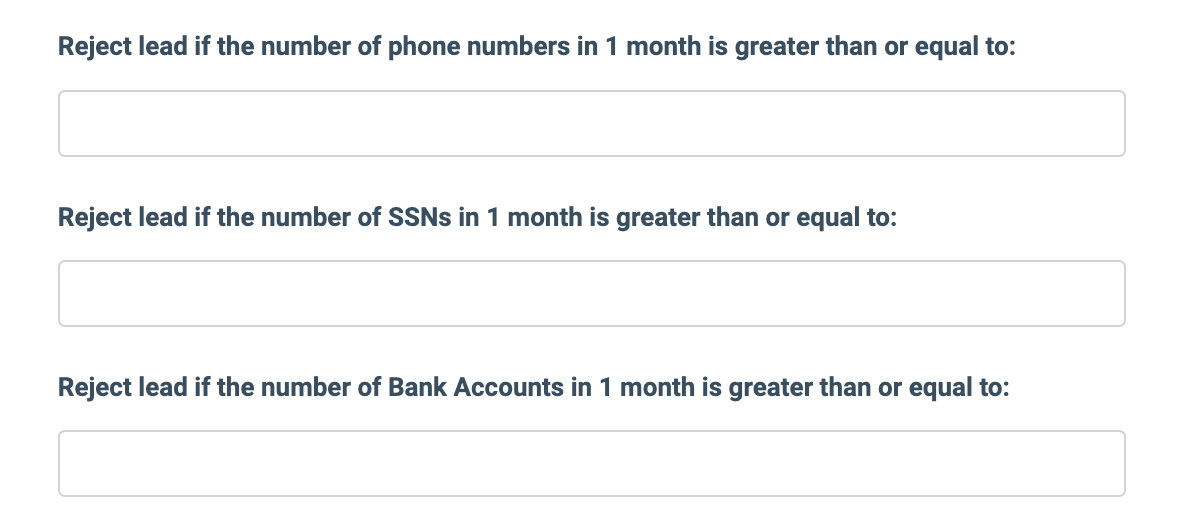The width and height of the screenshot is (1180, 514).
Task: Click the SSNs reject lead label text
Action: pos(477,218)
